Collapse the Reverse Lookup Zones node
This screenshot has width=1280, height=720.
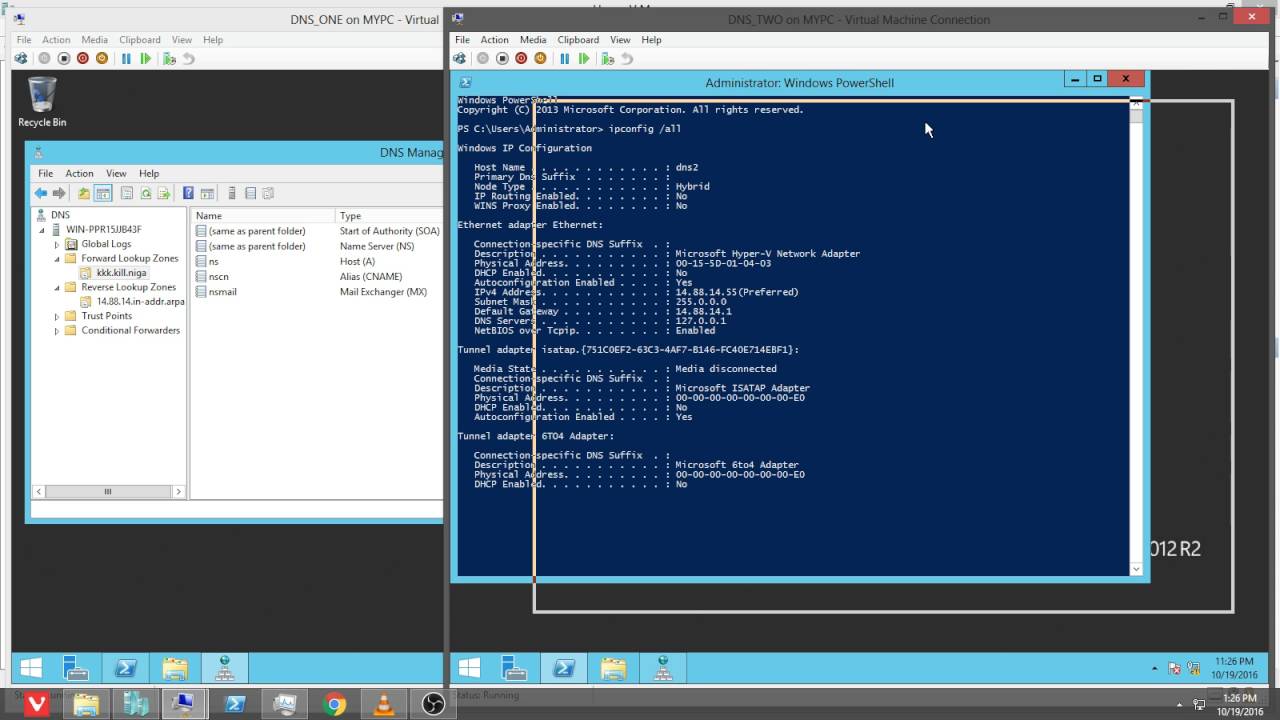(57, 287)
